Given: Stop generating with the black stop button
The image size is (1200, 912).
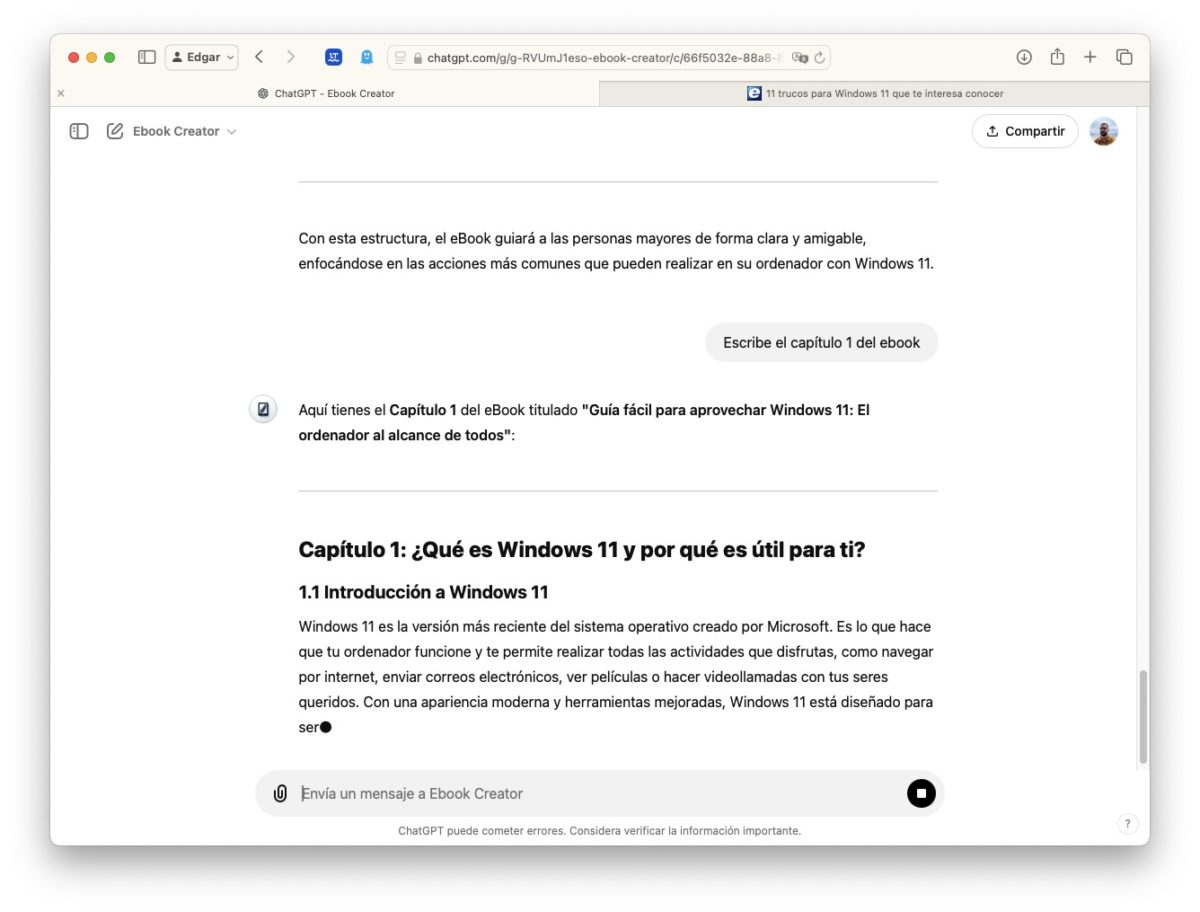Looking at the screenshot, I should point(921,793).
